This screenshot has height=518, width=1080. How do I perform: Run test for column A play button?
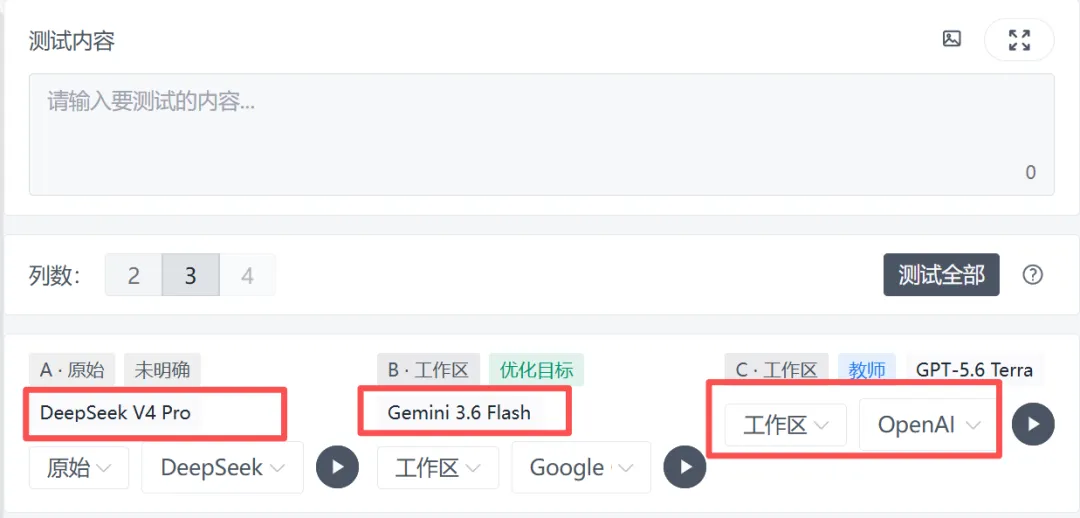[x=338, y=467]
